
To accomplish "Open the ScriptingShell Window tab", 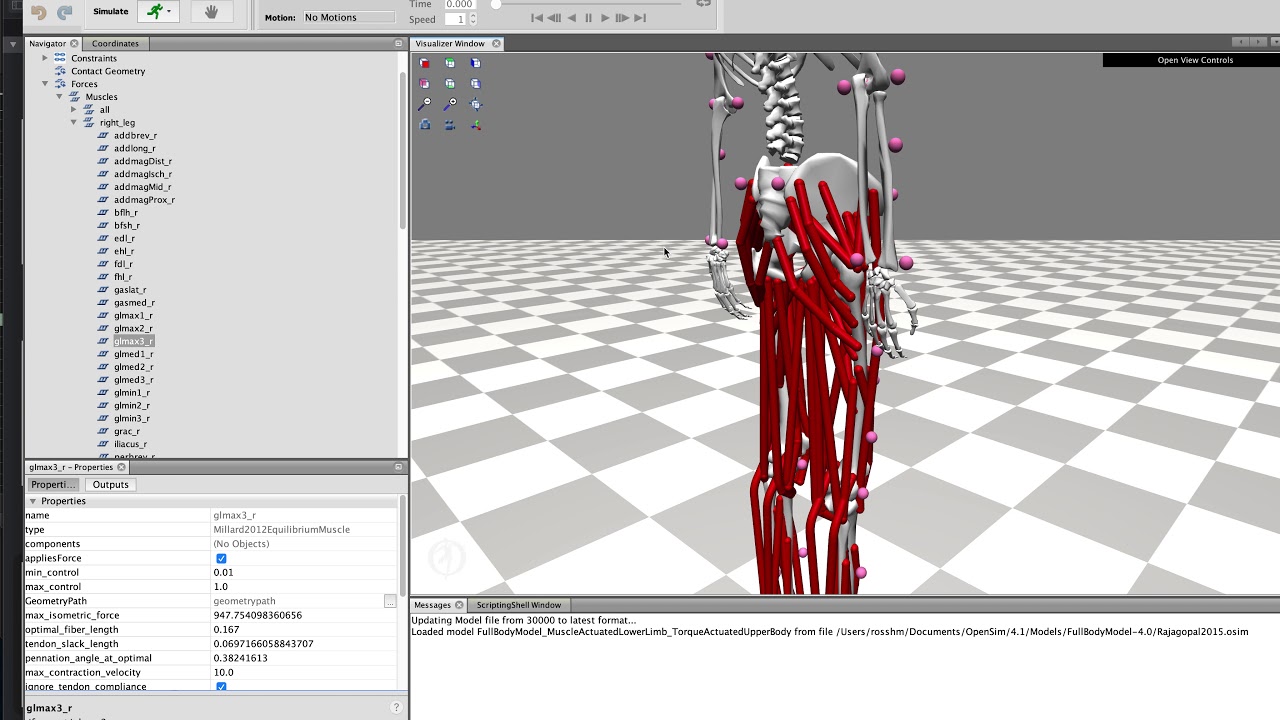I will (x=518, y=605).
